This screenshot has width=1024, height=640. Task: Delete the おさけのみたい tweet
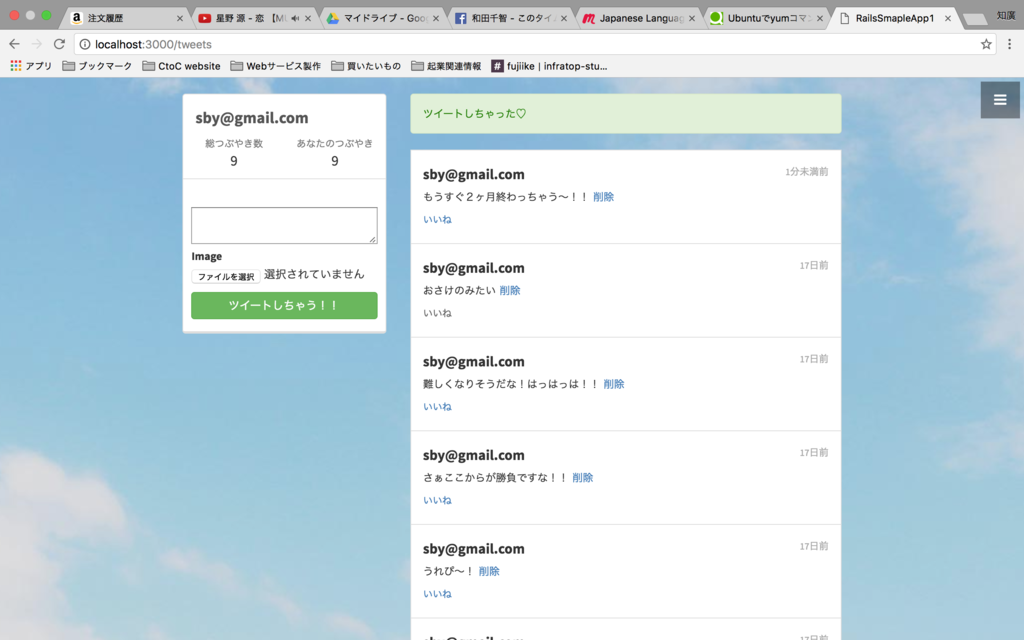[x=510, y=290]
